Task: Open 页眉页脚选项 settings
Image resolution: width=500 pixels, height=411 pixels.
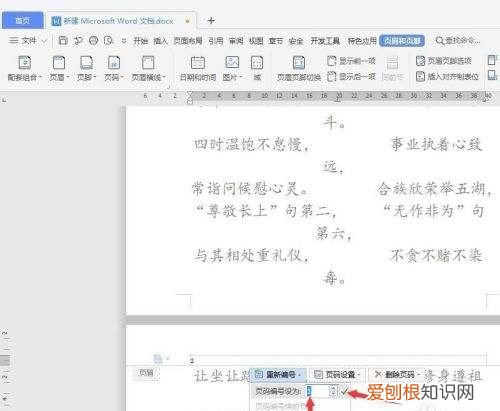Action: [x=444, y=61]
